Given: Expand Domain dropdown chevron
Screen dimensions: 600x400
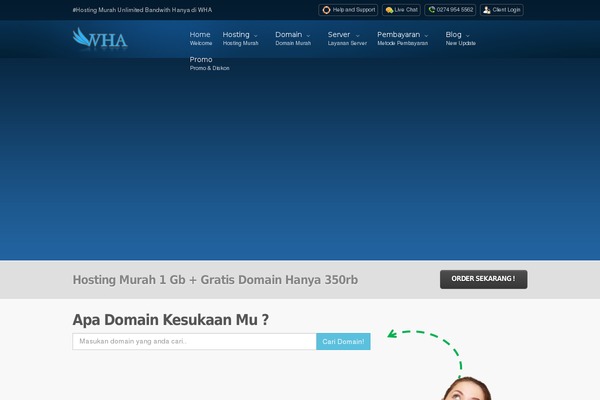Looking at the screenshot, I should pyautogui.click(x=308, y=36).
